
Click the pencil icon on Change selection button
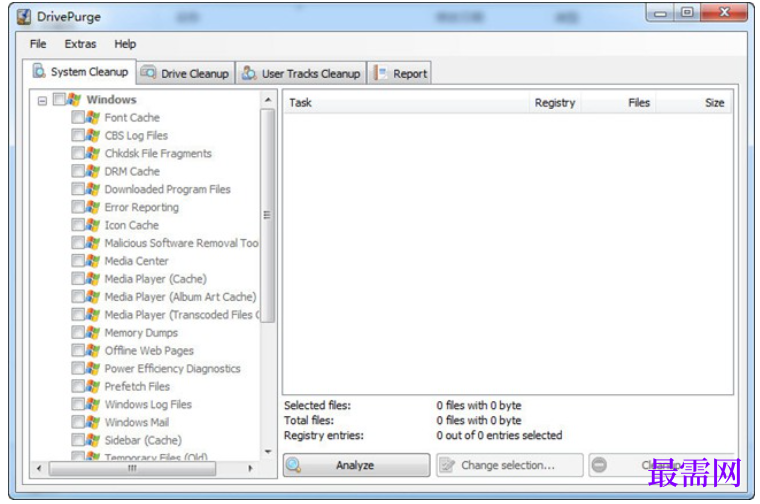[x=447, y=465]
